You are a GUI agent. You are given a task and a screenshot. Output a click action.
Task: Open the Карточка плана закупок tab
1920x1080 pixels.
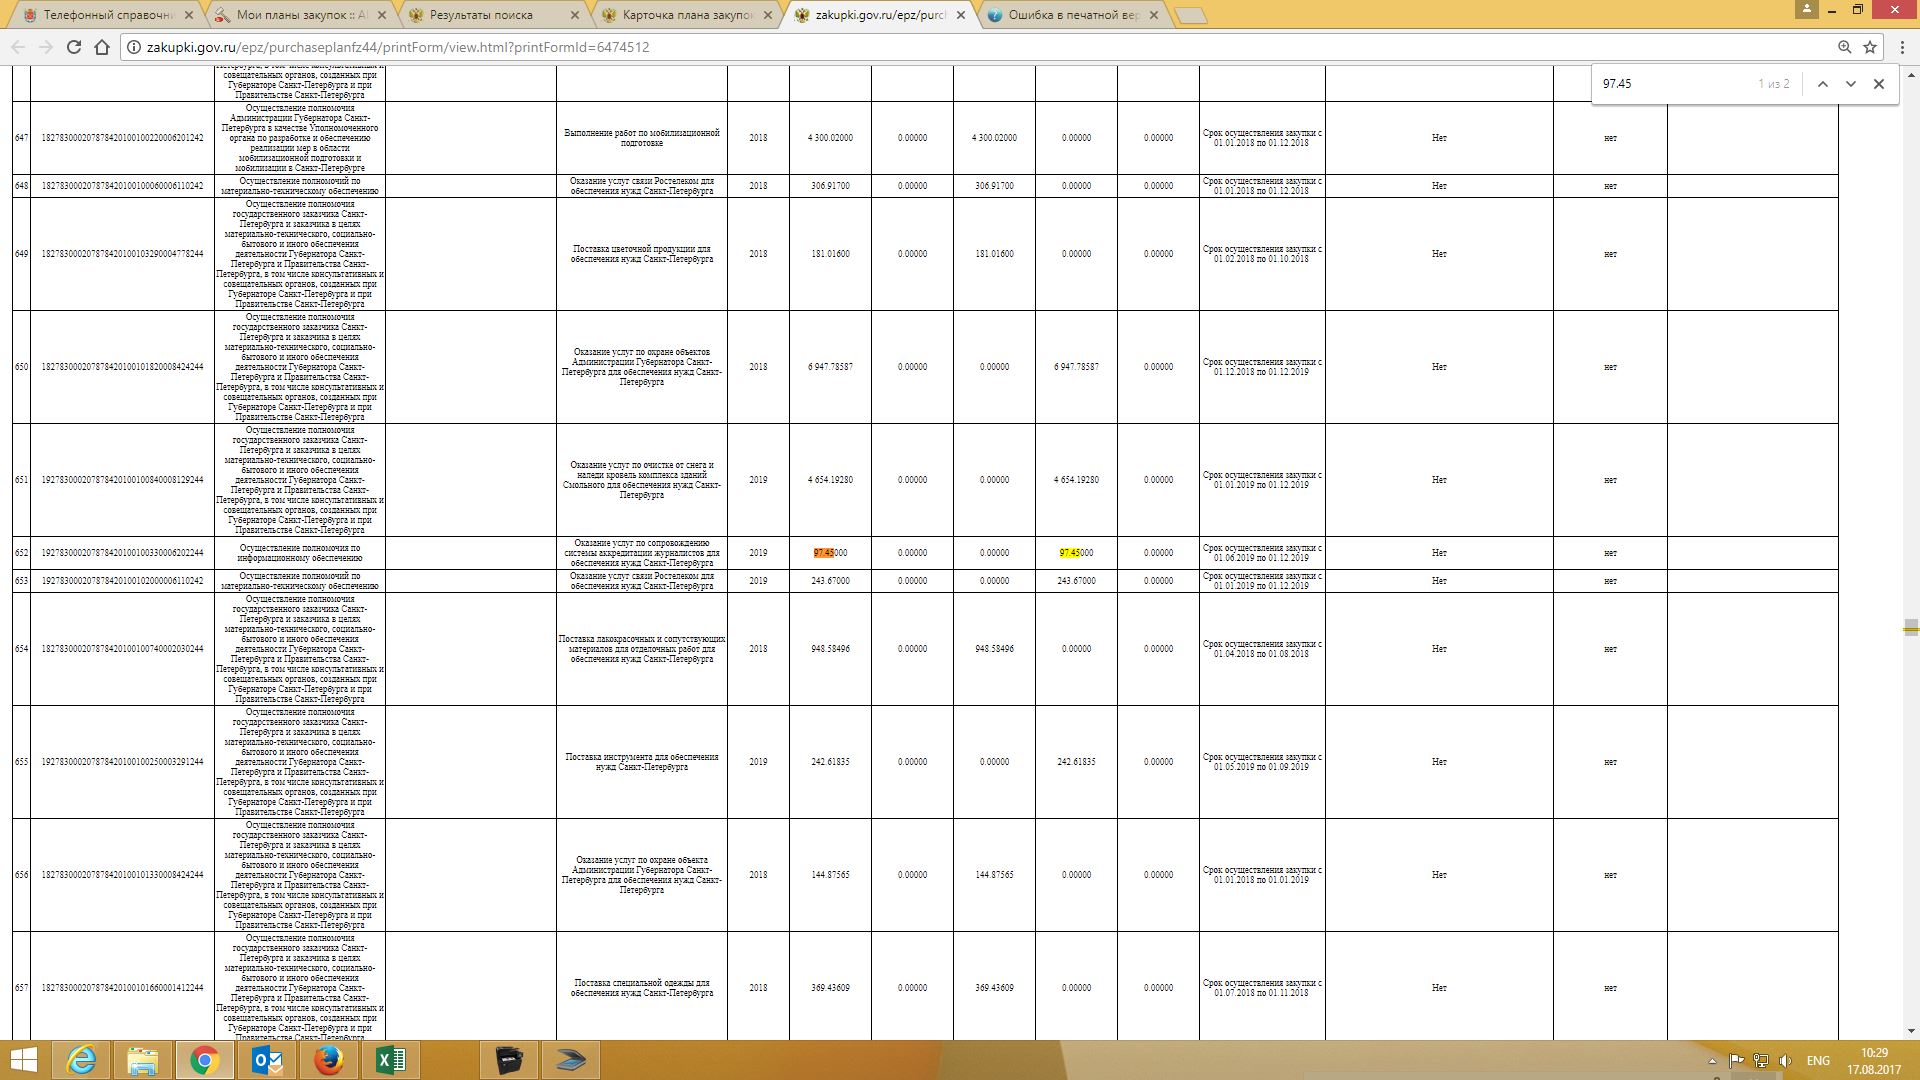[686, 15]
